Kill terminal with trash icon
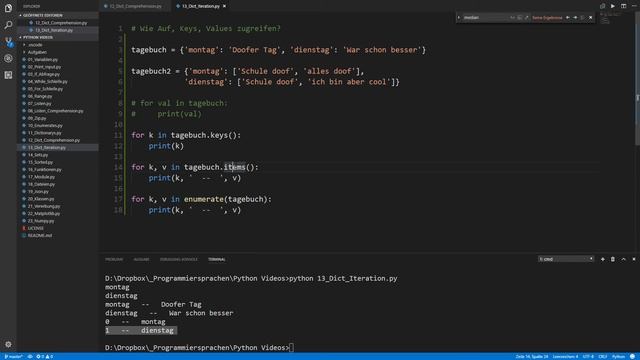The image size is (640, 360). click(x=613, y=259)
